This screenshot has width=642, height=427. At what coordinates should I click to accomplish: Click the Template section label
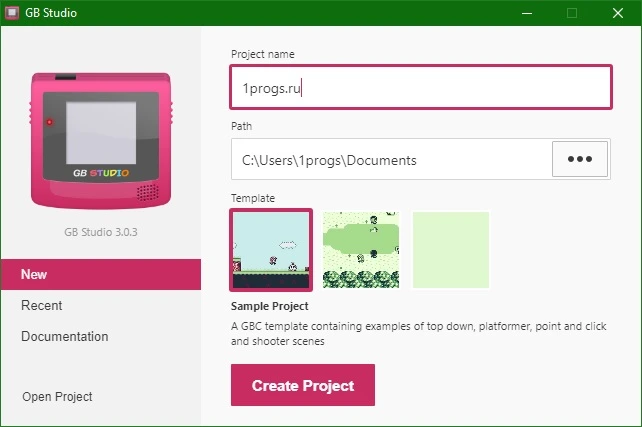253,198
